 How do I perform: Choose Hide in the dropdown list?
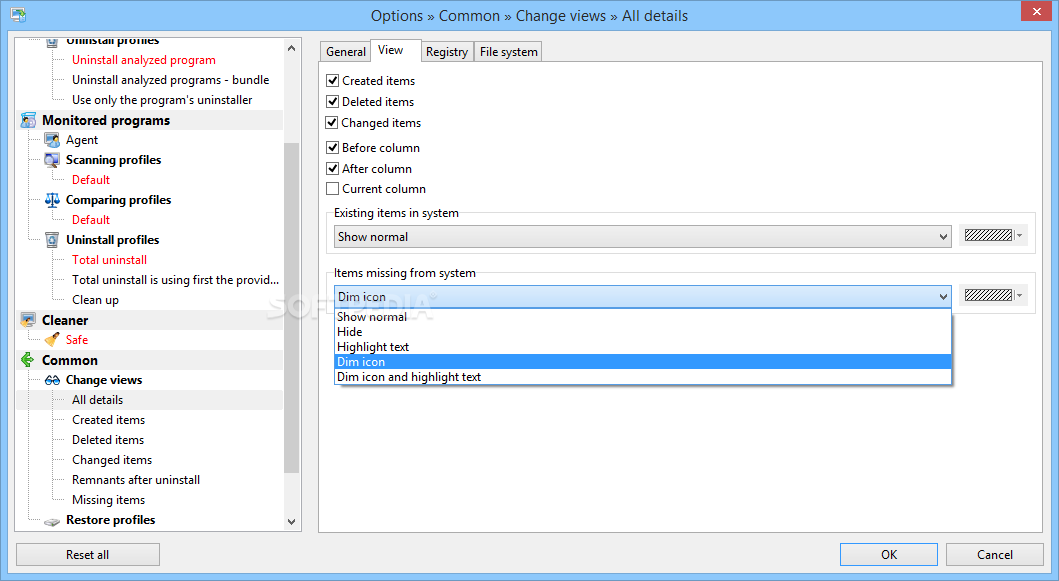coord(642,332)
